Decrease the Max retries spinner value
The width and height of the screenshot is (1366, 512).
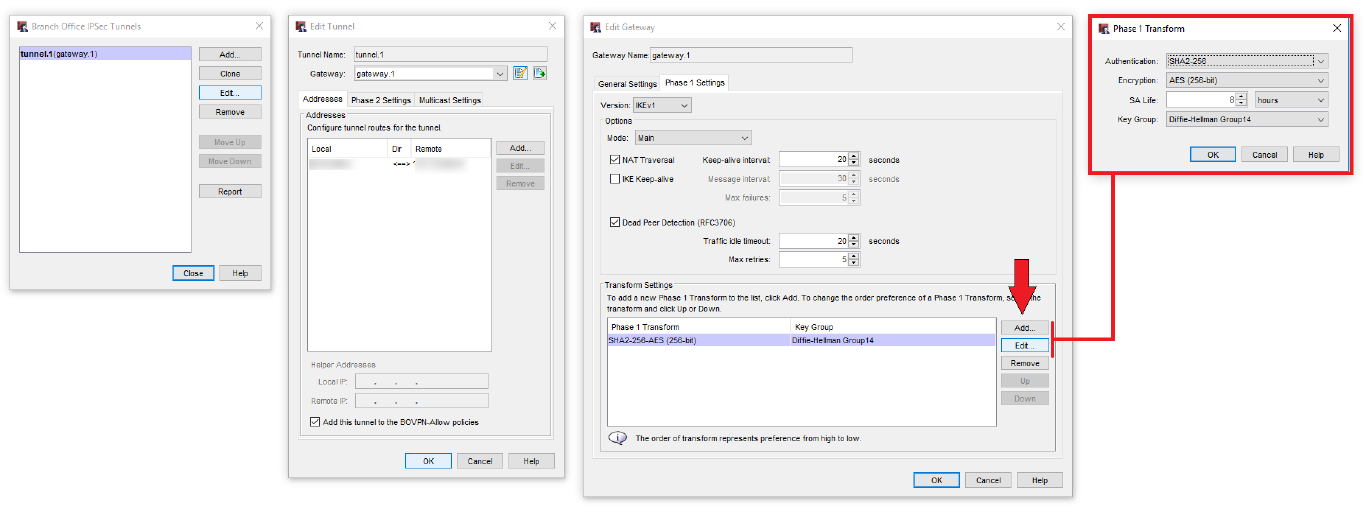pos(854,263)
